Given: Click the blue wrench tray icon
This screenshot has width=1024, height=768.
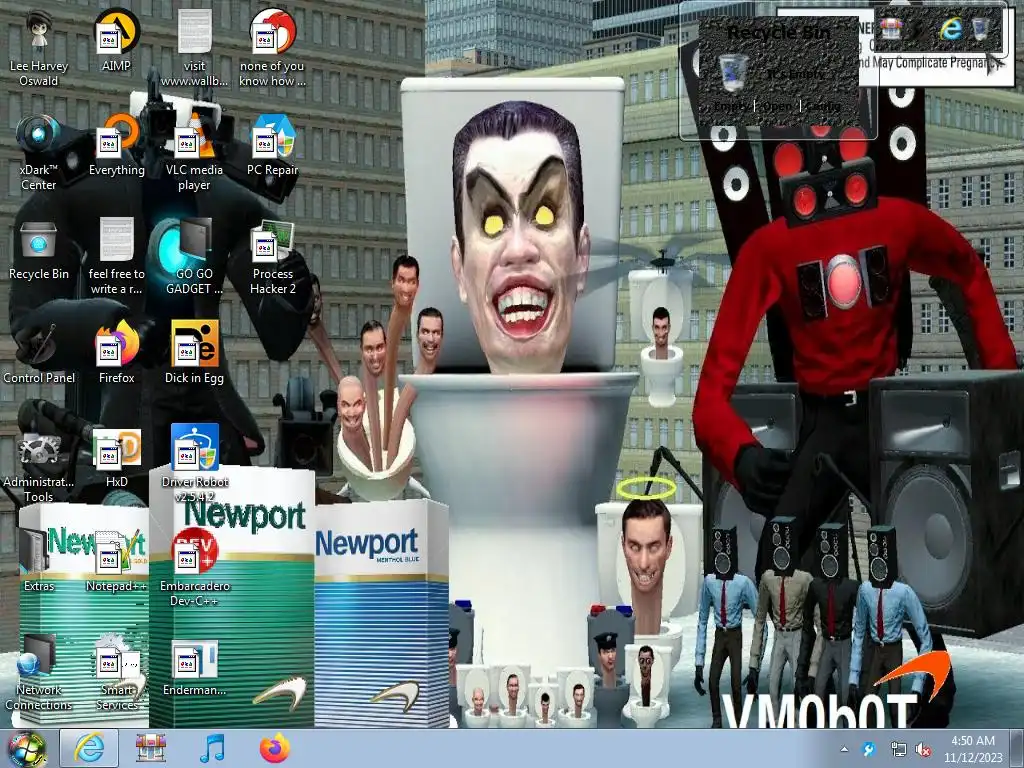Looking at the screenshot, I should [869, 749].
